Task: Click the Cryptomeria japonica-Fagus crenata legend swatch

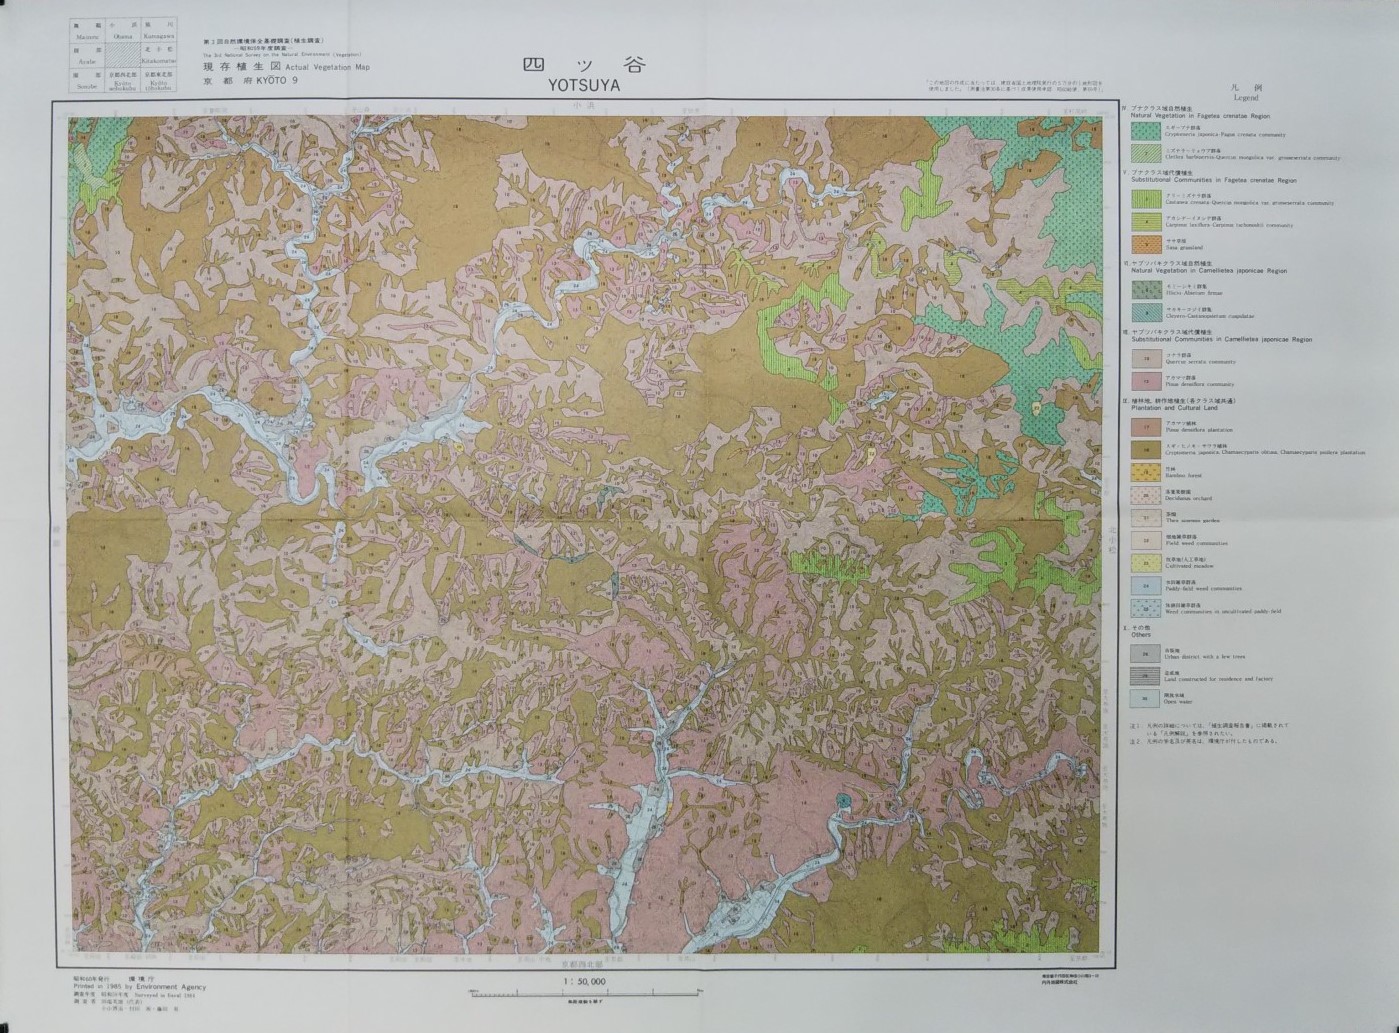Action: click(1146, 131)
